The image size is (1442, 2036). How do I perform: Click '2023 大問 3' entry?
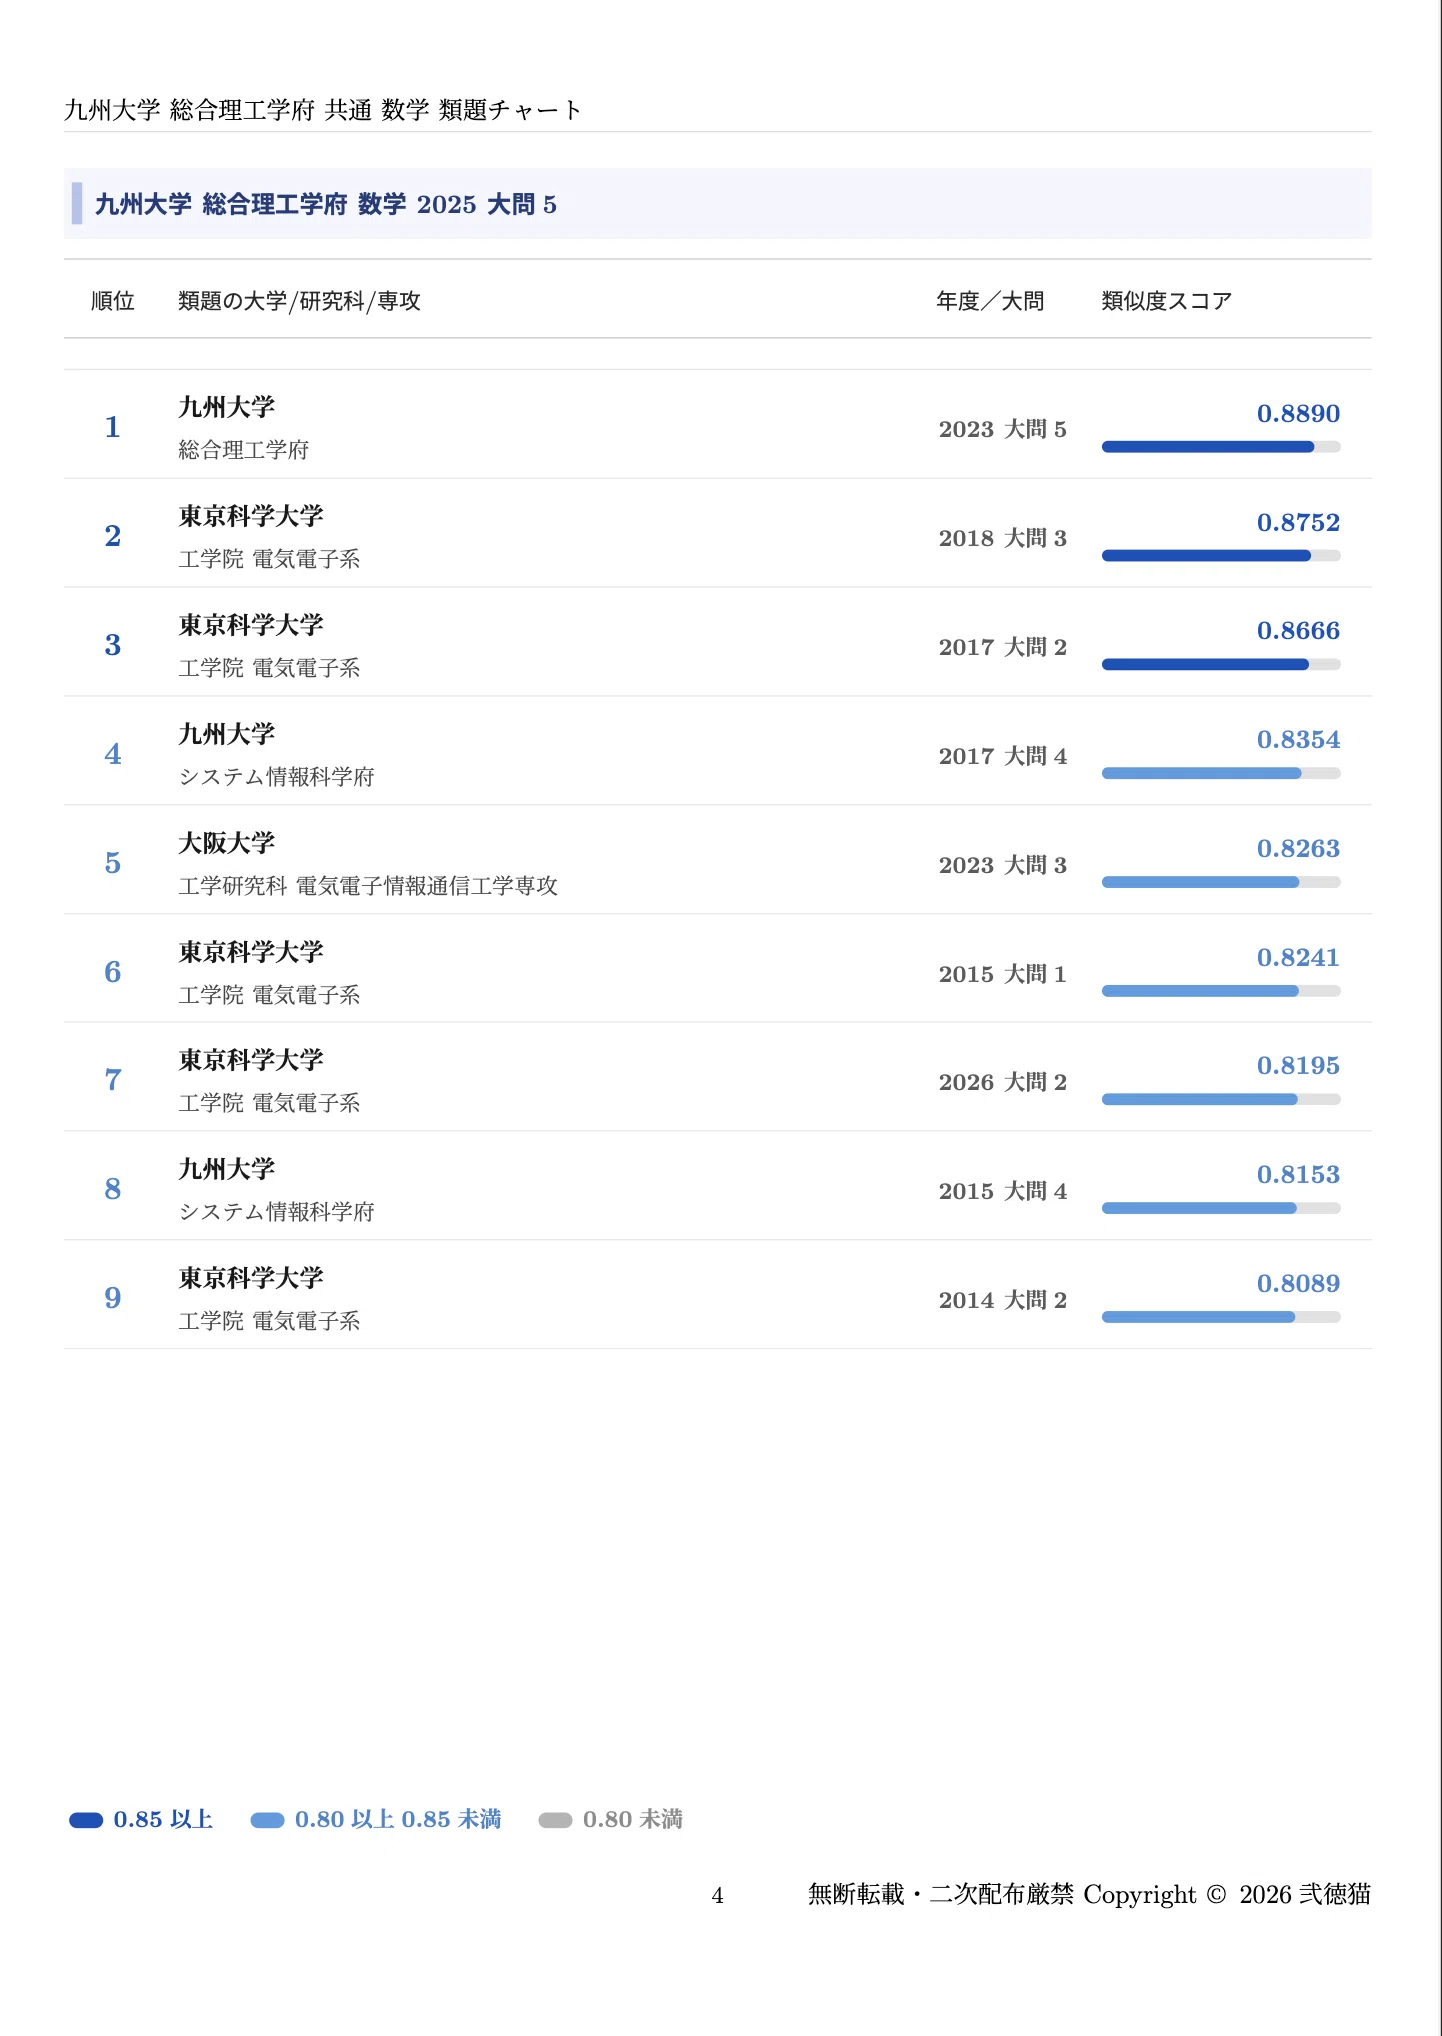pos(1002,865)
